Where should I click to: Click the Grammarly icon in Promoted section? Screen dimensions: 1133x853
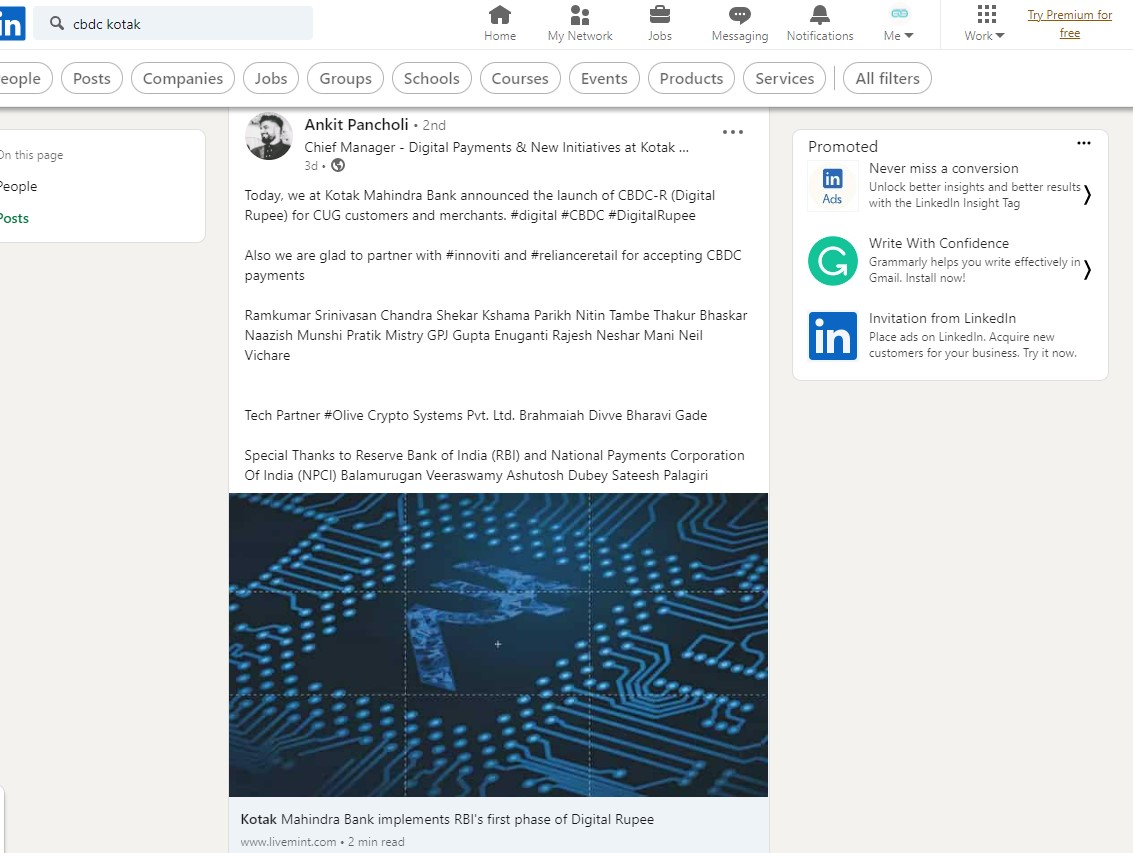(x=832, y=262)
